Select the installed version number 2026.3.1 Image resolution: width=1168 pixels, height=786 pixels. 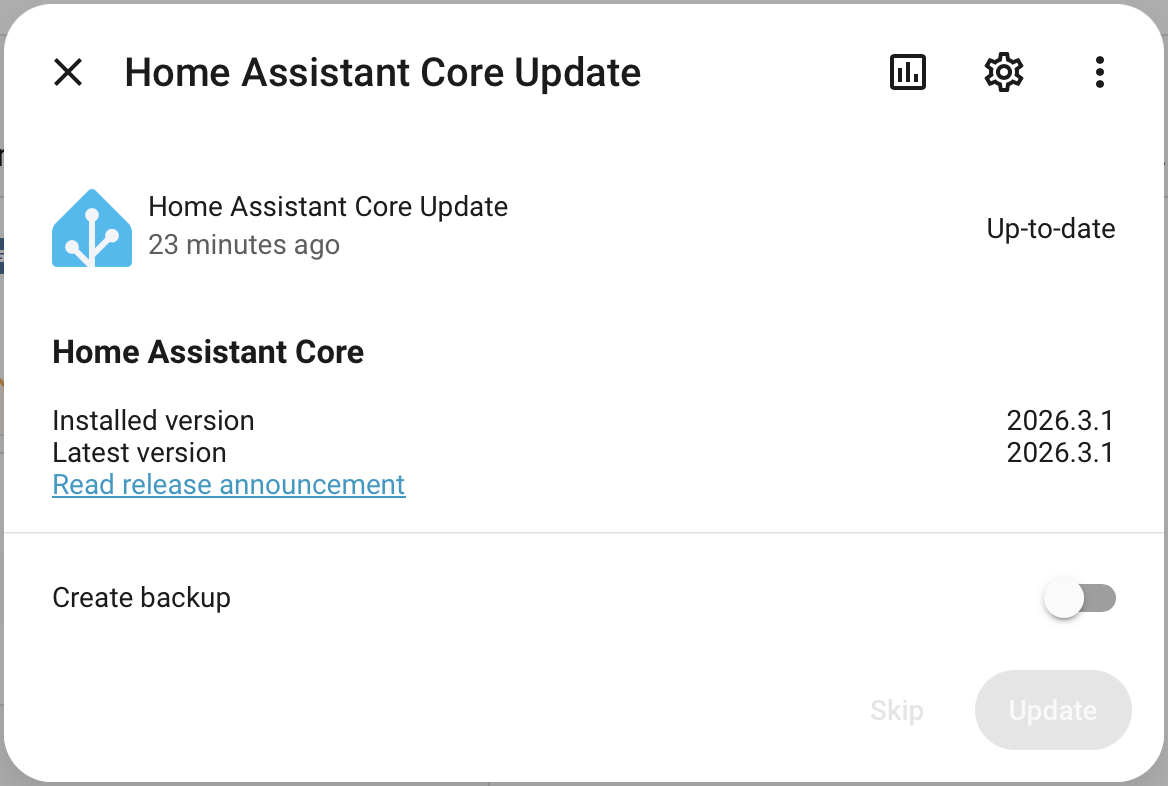point(1060,420)
